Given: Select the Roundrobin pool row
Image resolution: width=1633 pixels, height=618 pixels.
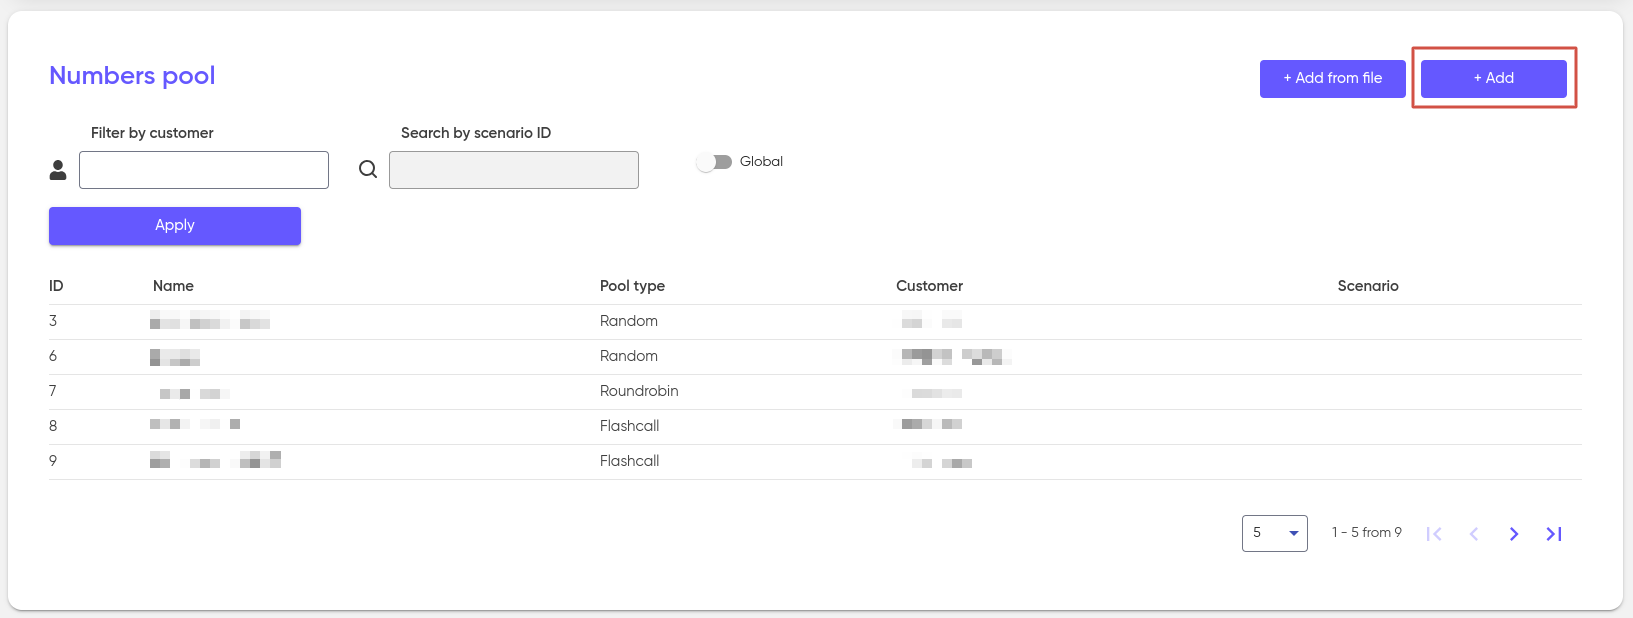Looking at the screenshot, I should click(815, 392).
